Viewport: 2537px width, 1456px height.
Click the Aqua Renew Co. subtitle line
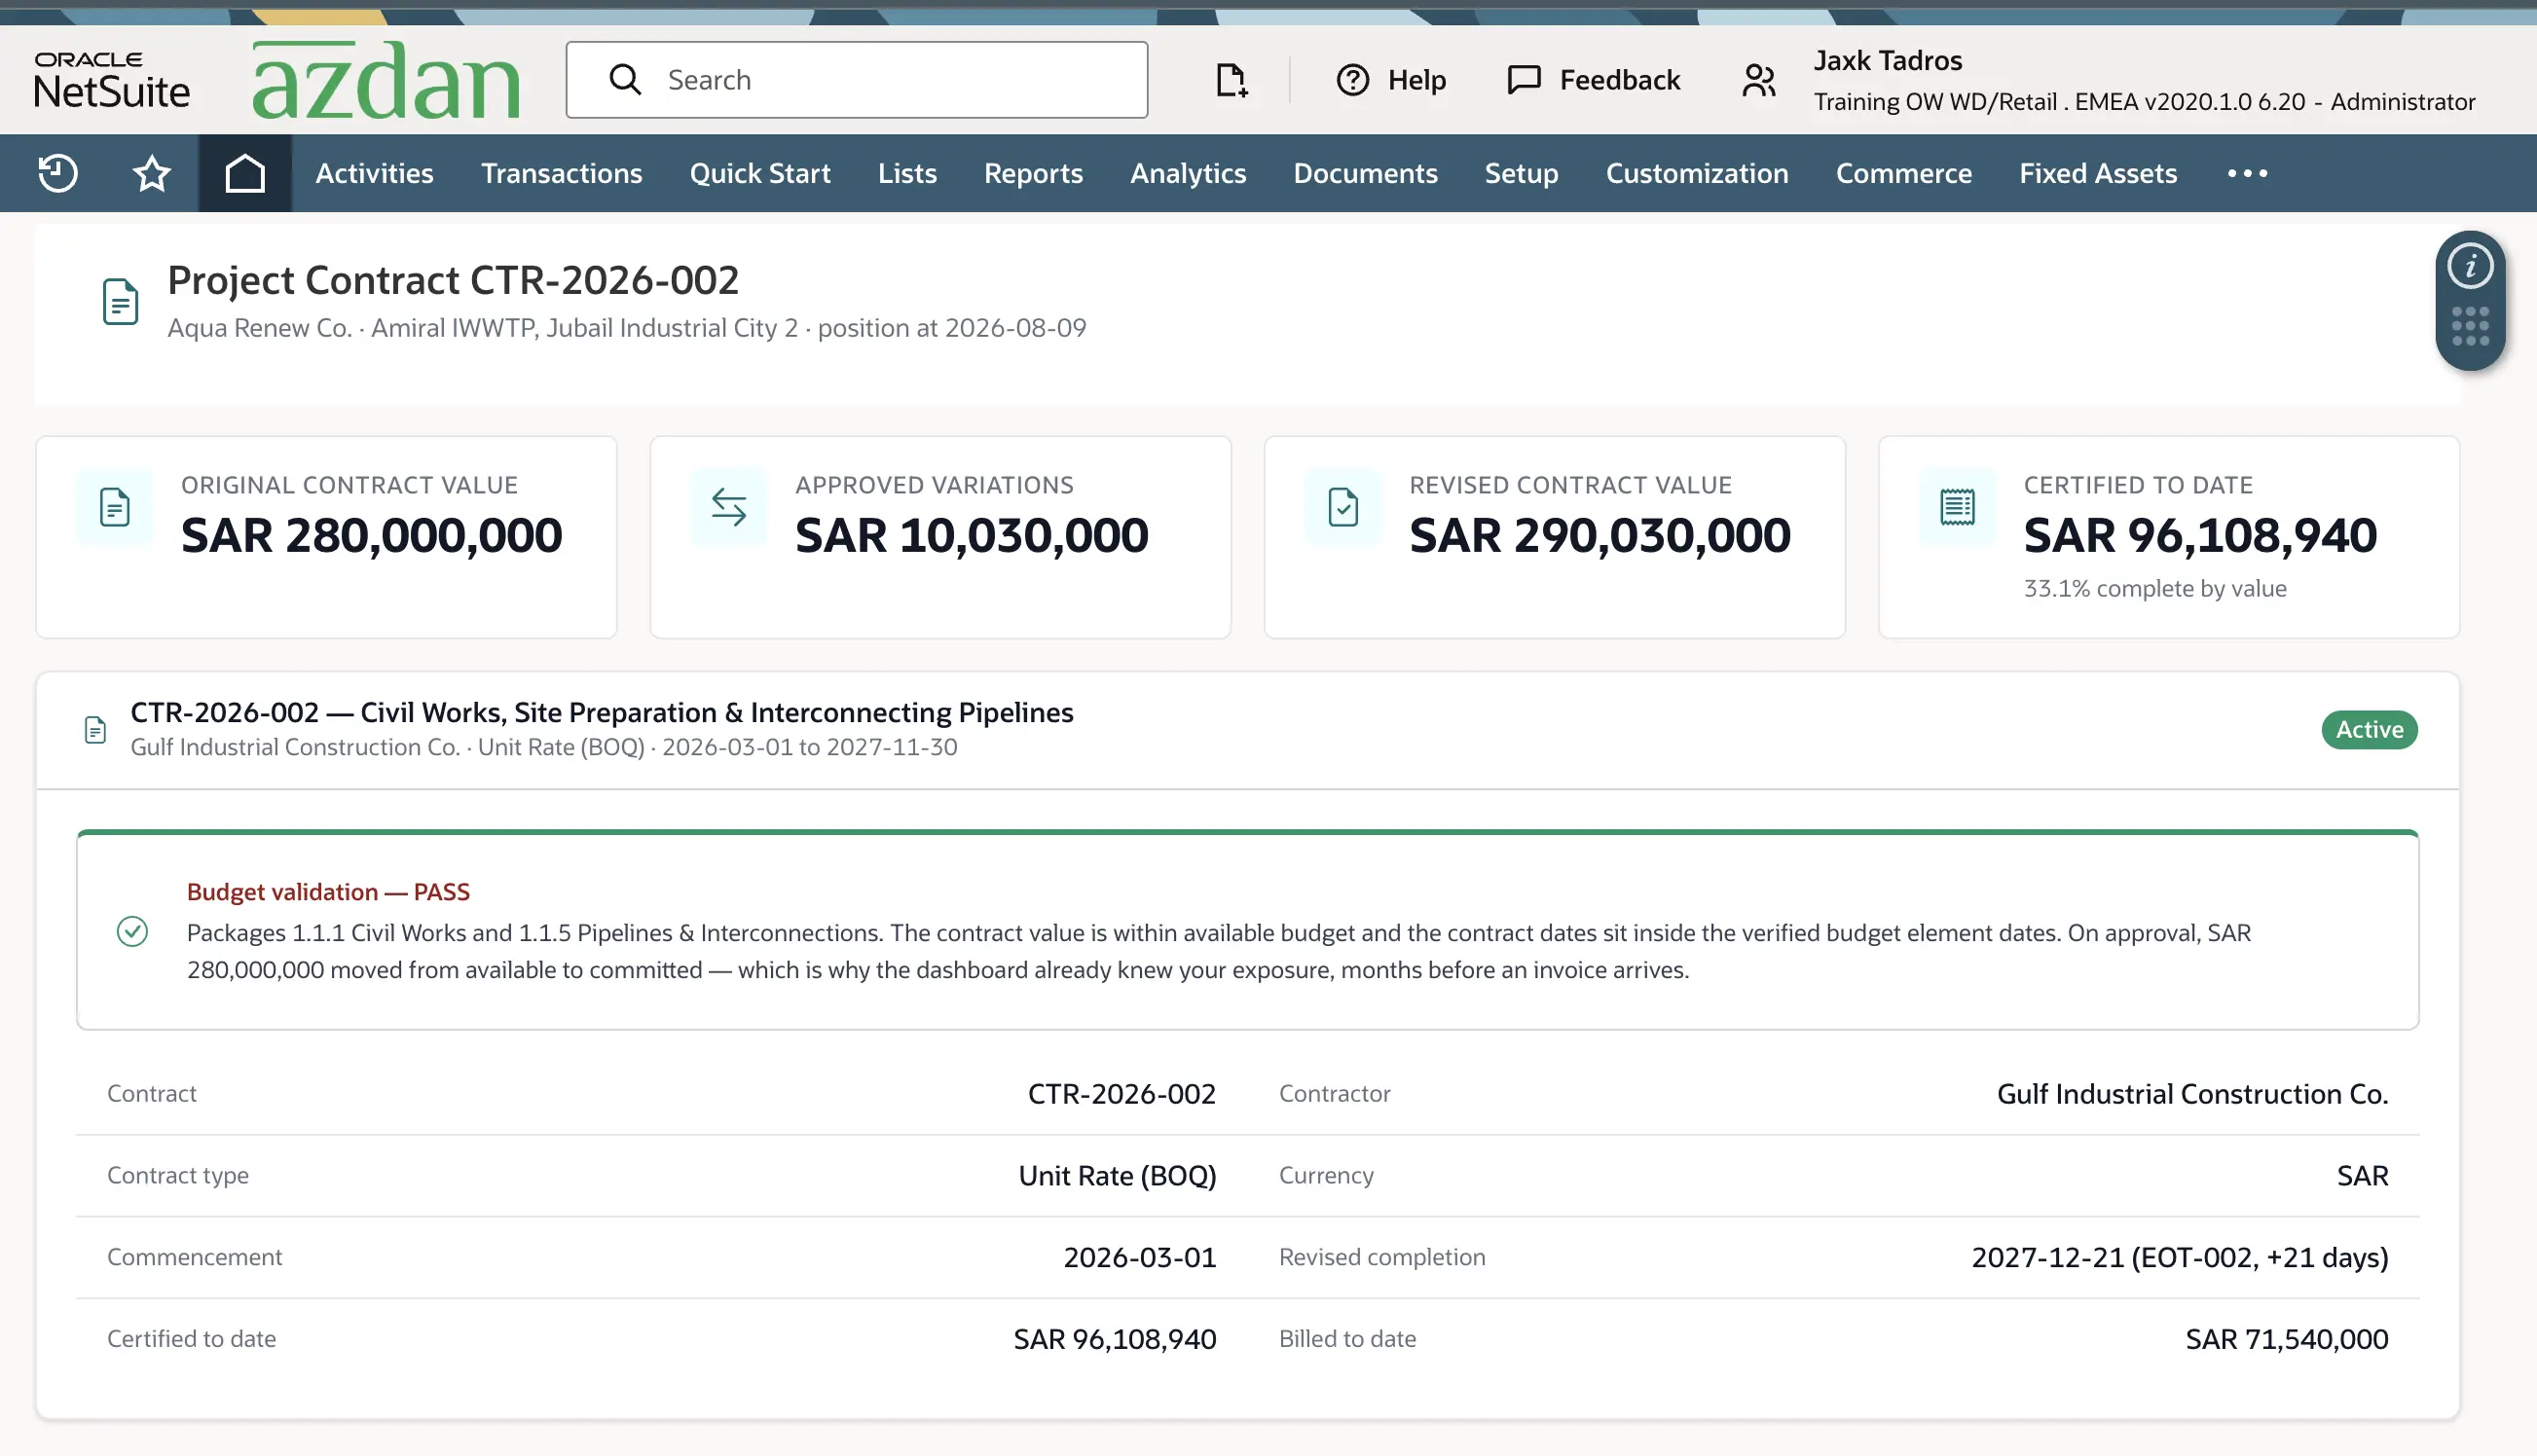[627, 328]
